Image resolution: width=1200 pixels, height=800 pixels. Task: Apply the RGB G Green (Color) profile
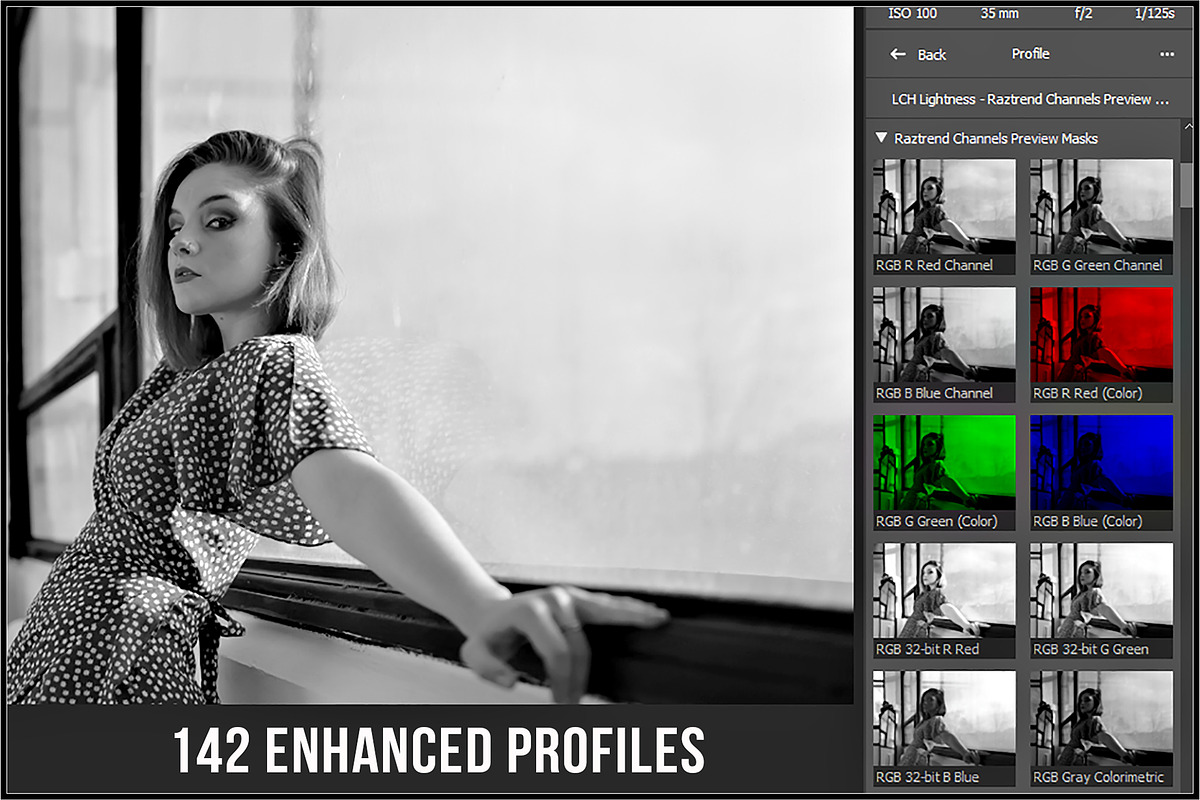pos(944,463)
